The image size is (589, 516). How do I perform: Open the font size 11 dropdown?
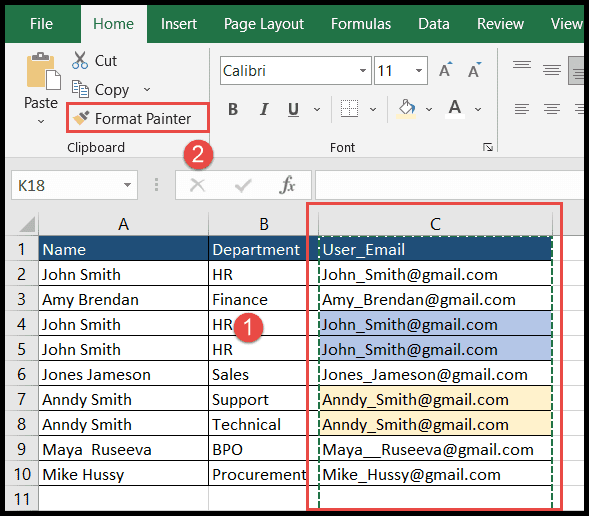pos(419,71)
